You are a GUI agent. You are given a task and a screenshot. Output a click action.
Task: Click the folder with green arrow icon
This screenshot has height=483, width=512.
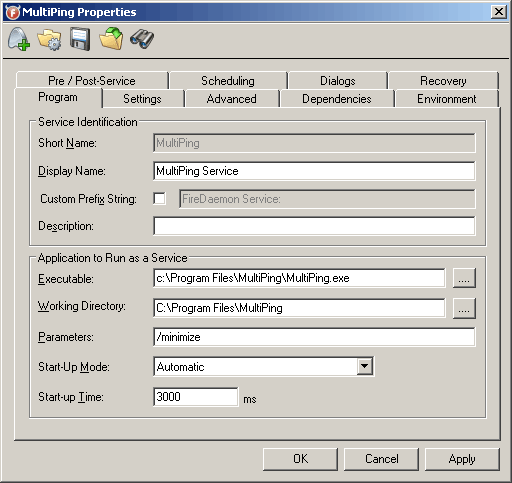[x=111, y=39]
